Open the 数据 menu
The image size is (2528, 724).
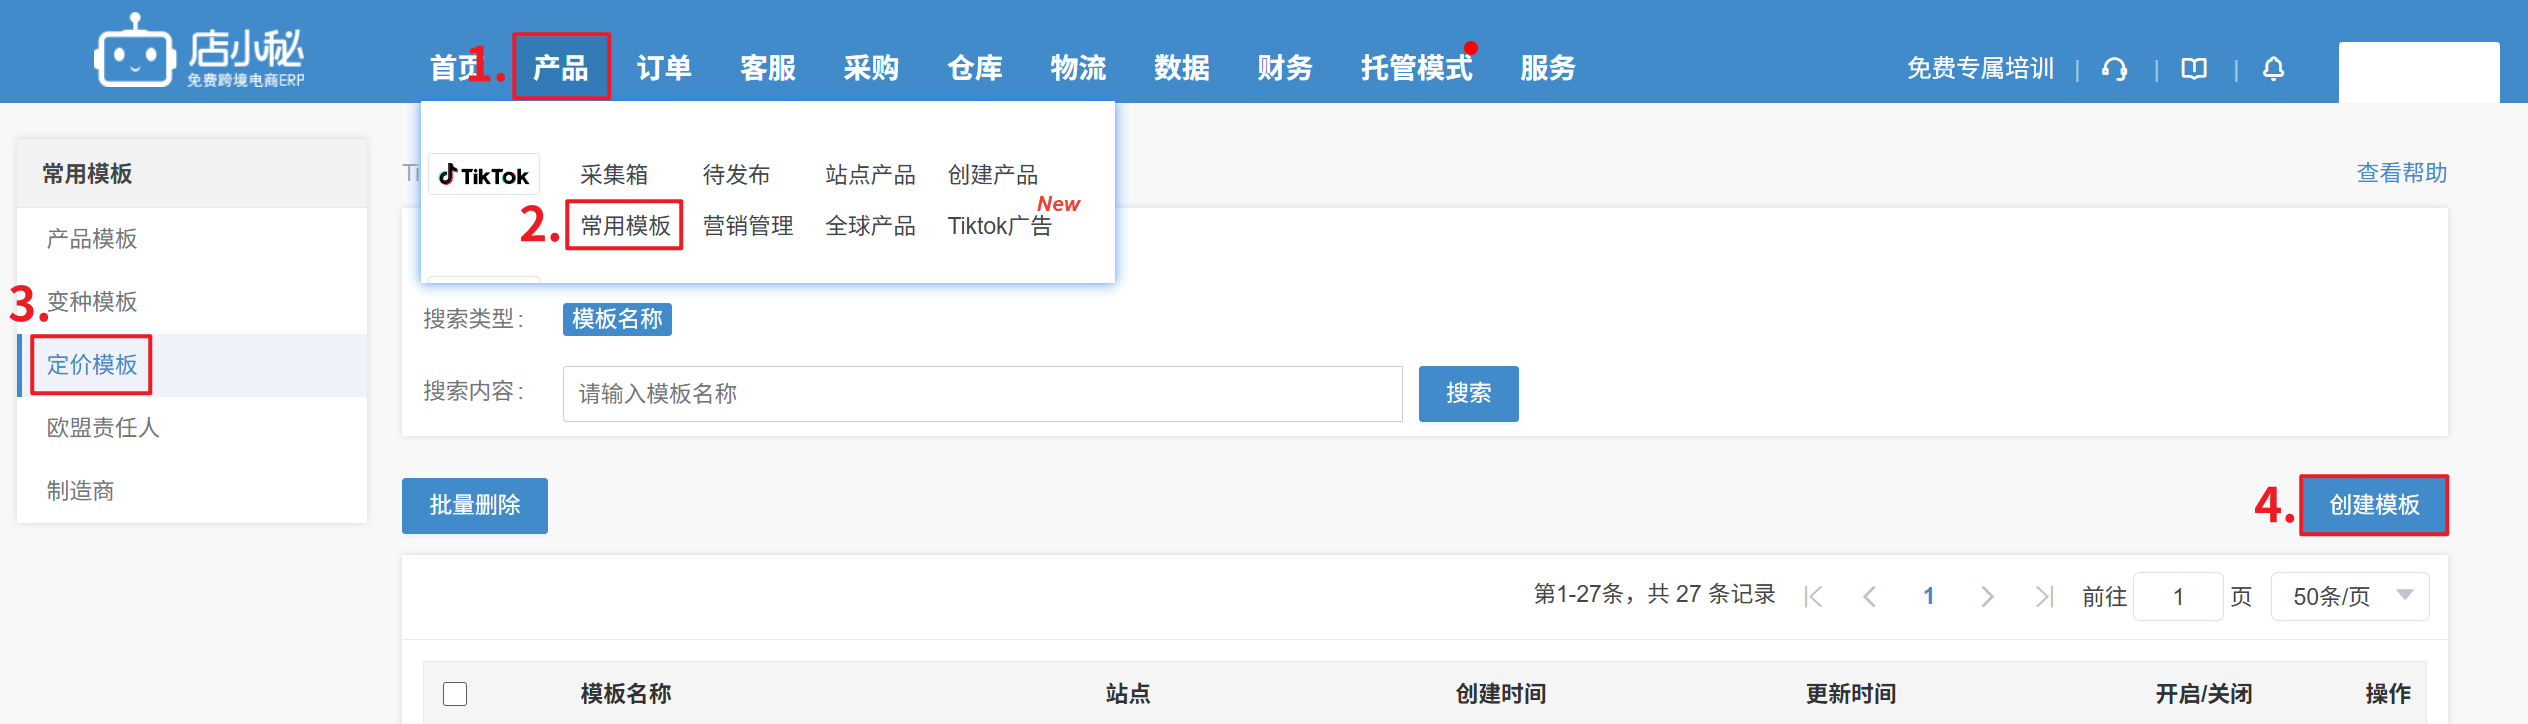pyautogui.click(x=1182, y=68)
